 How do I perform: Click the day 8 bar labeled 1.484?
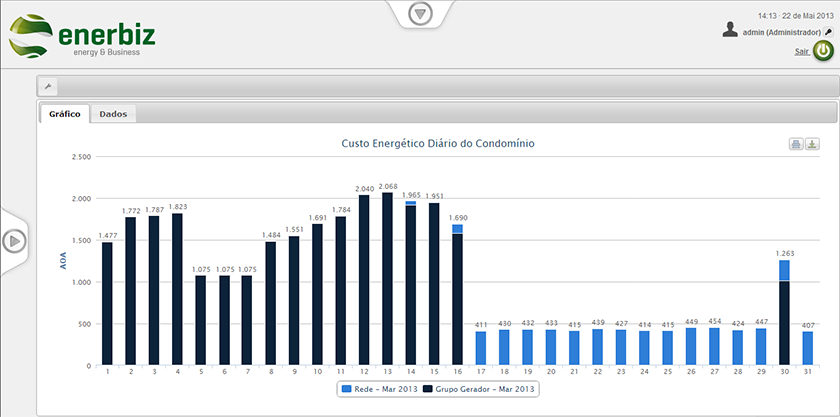(x=271, y=303)
